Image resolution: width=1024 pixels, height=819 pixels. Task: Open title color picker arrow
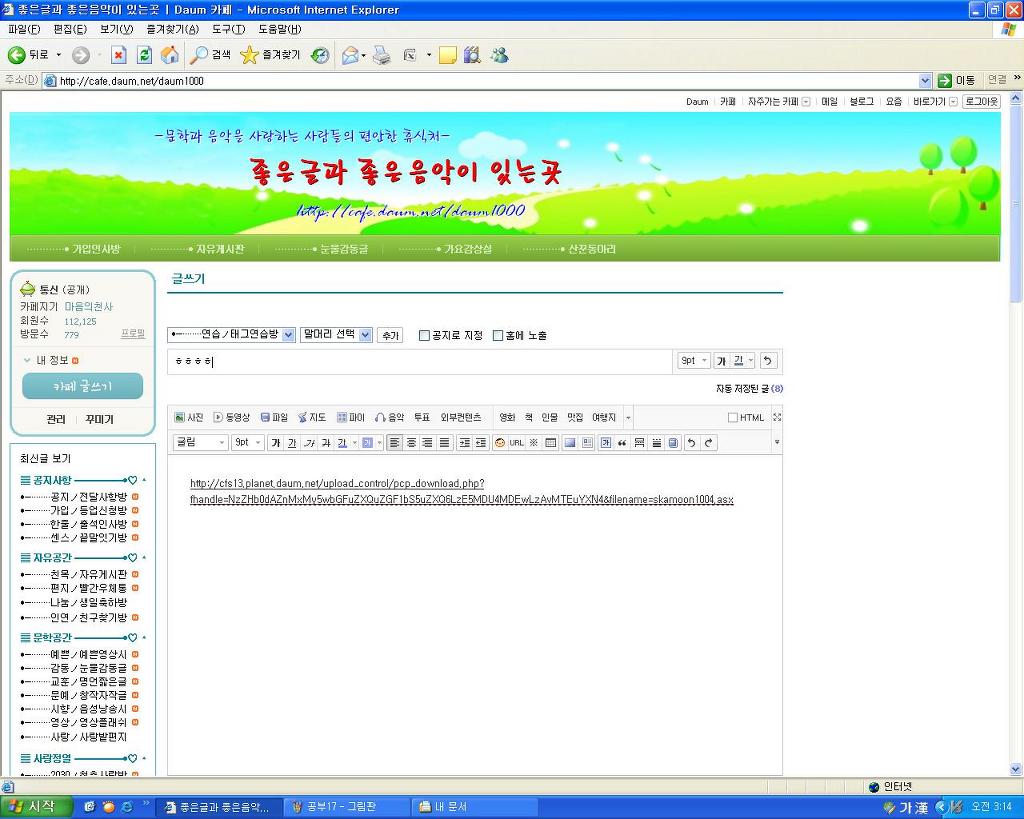(751, 361)
